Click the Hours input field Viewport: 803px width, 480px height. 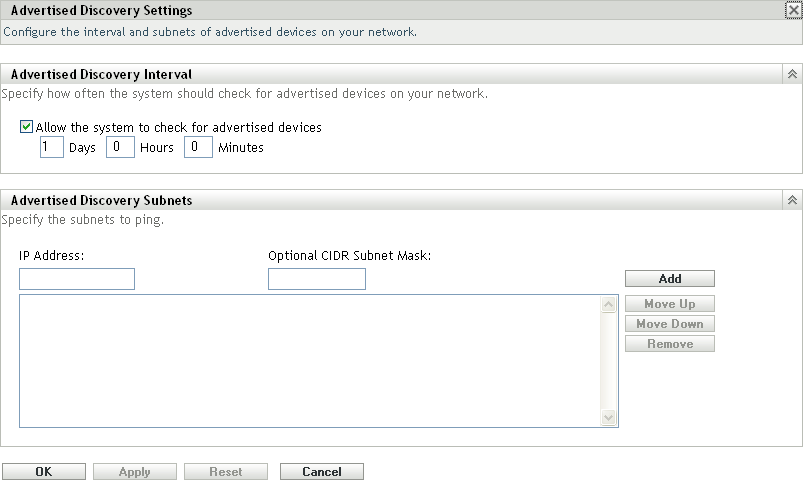click(120, 148)
